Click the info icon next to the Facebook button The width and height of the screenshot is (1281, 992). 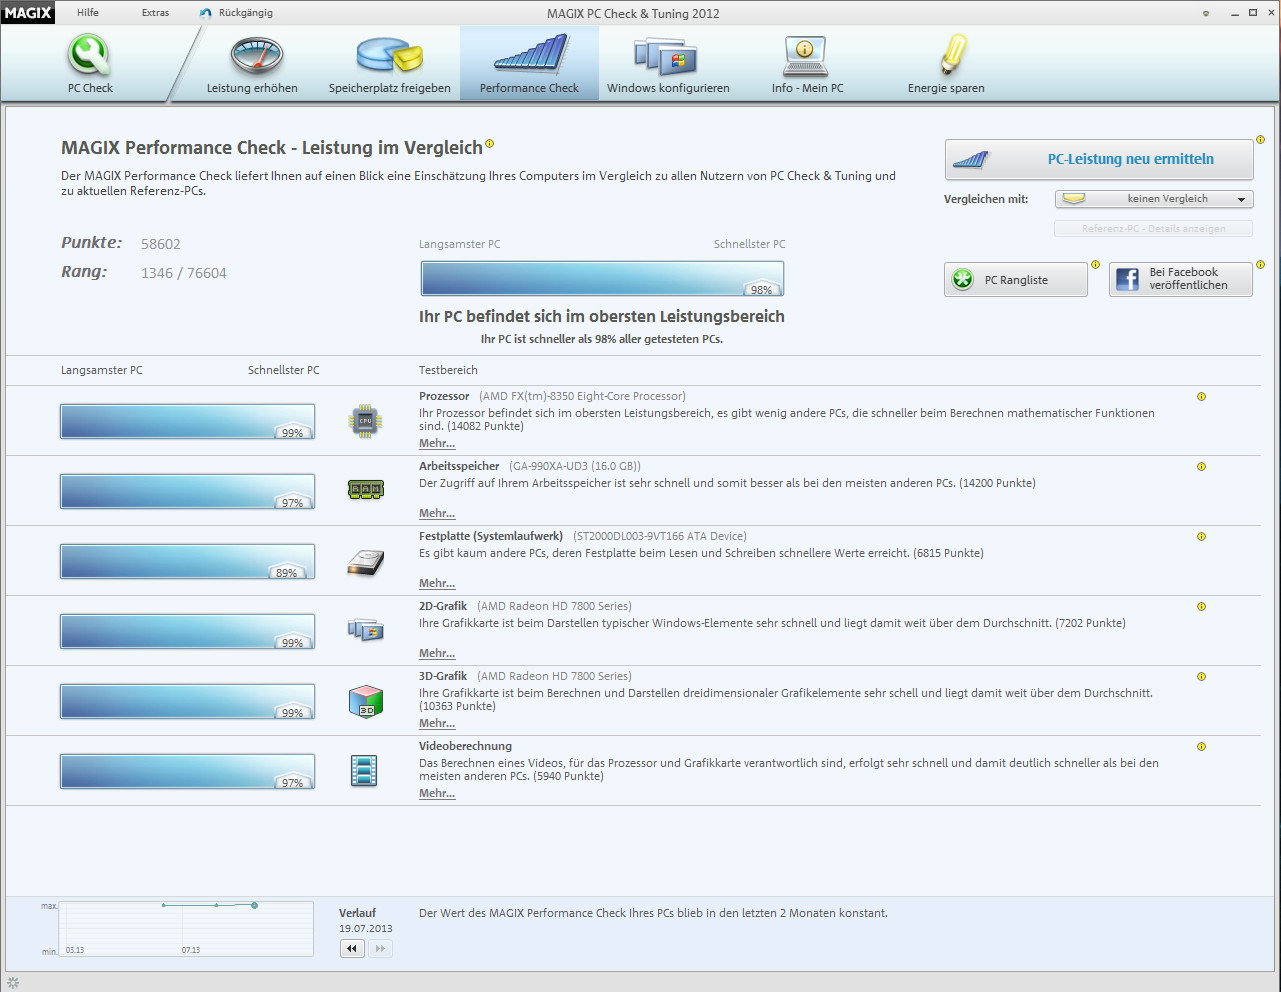pos(1260,265)
